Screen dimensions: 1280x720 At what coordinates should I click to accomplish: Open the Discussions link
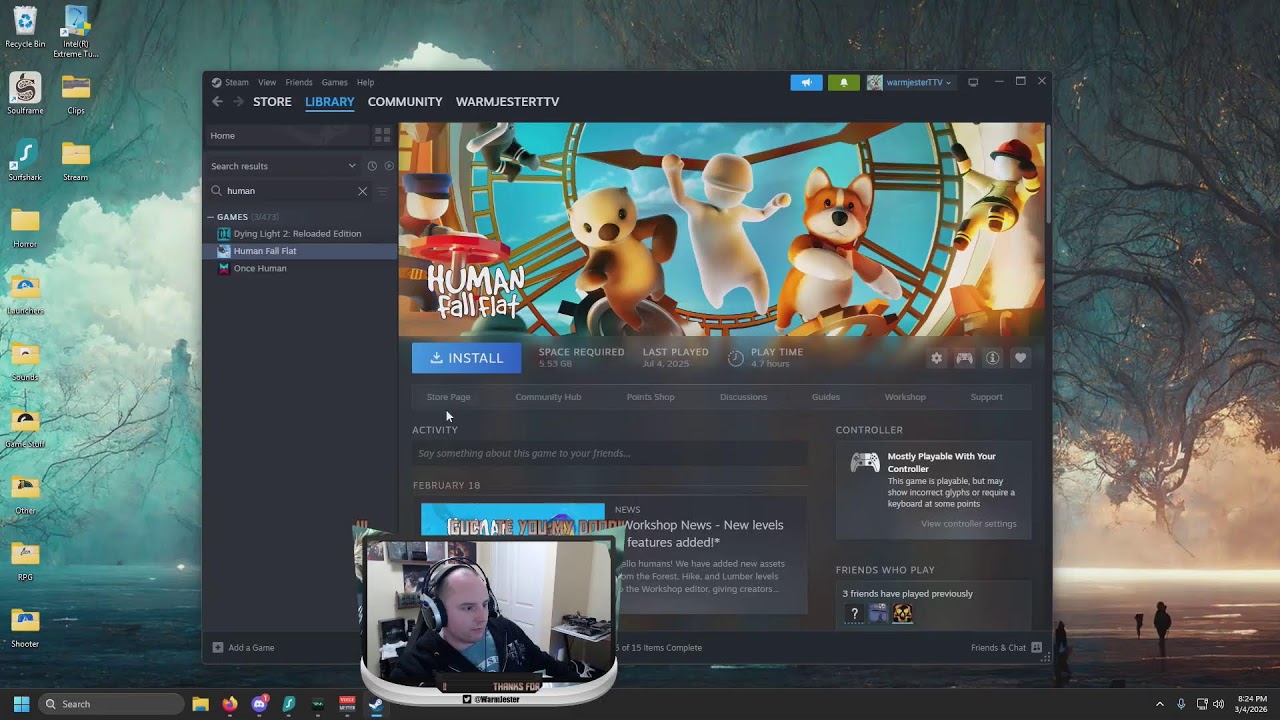(743, 397)
